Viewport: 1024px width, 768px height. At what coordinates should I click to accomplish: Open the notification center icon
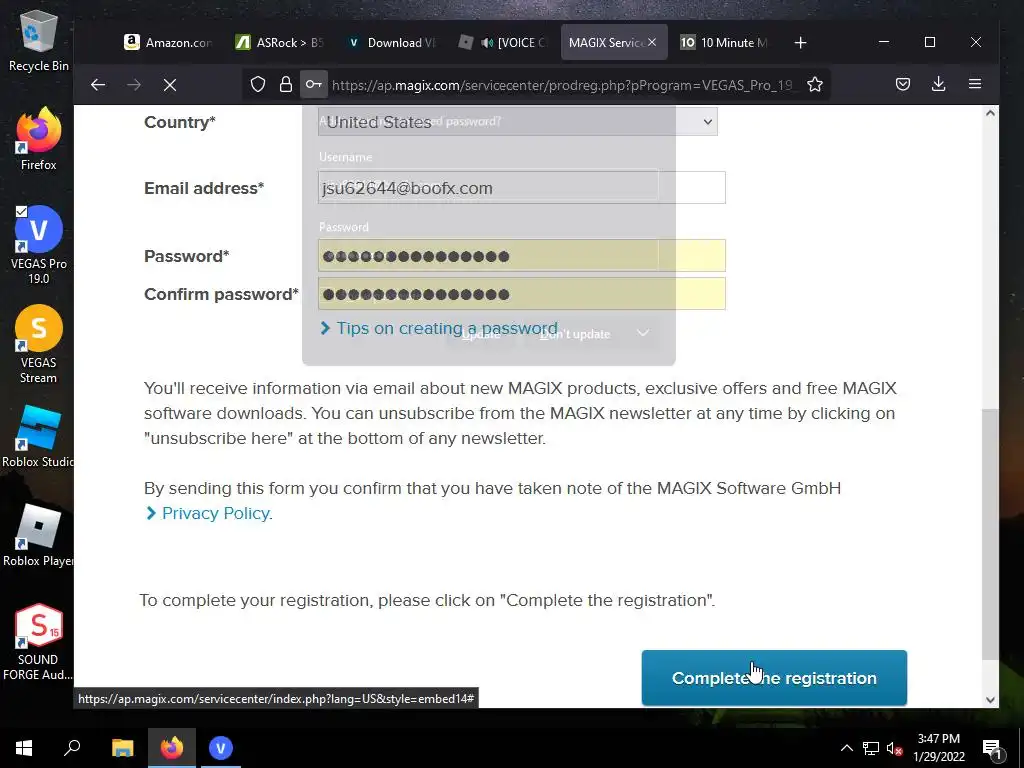pos(991,748)
